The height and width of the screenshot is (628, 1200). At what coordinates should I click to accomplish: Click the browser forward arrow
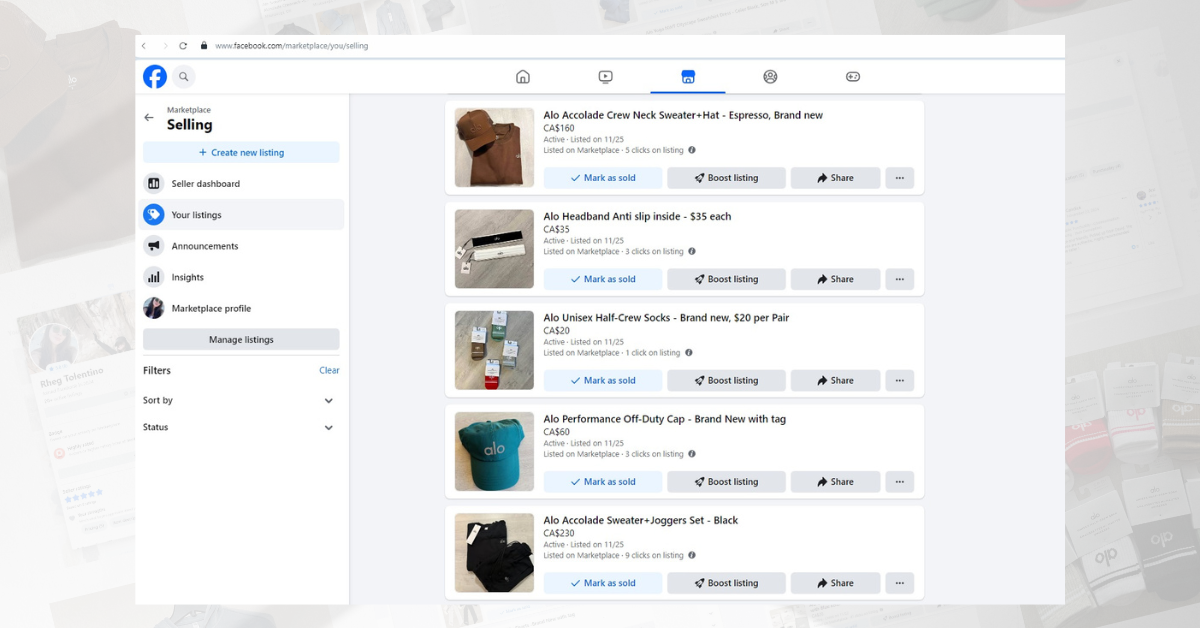[x=165, y=46]
